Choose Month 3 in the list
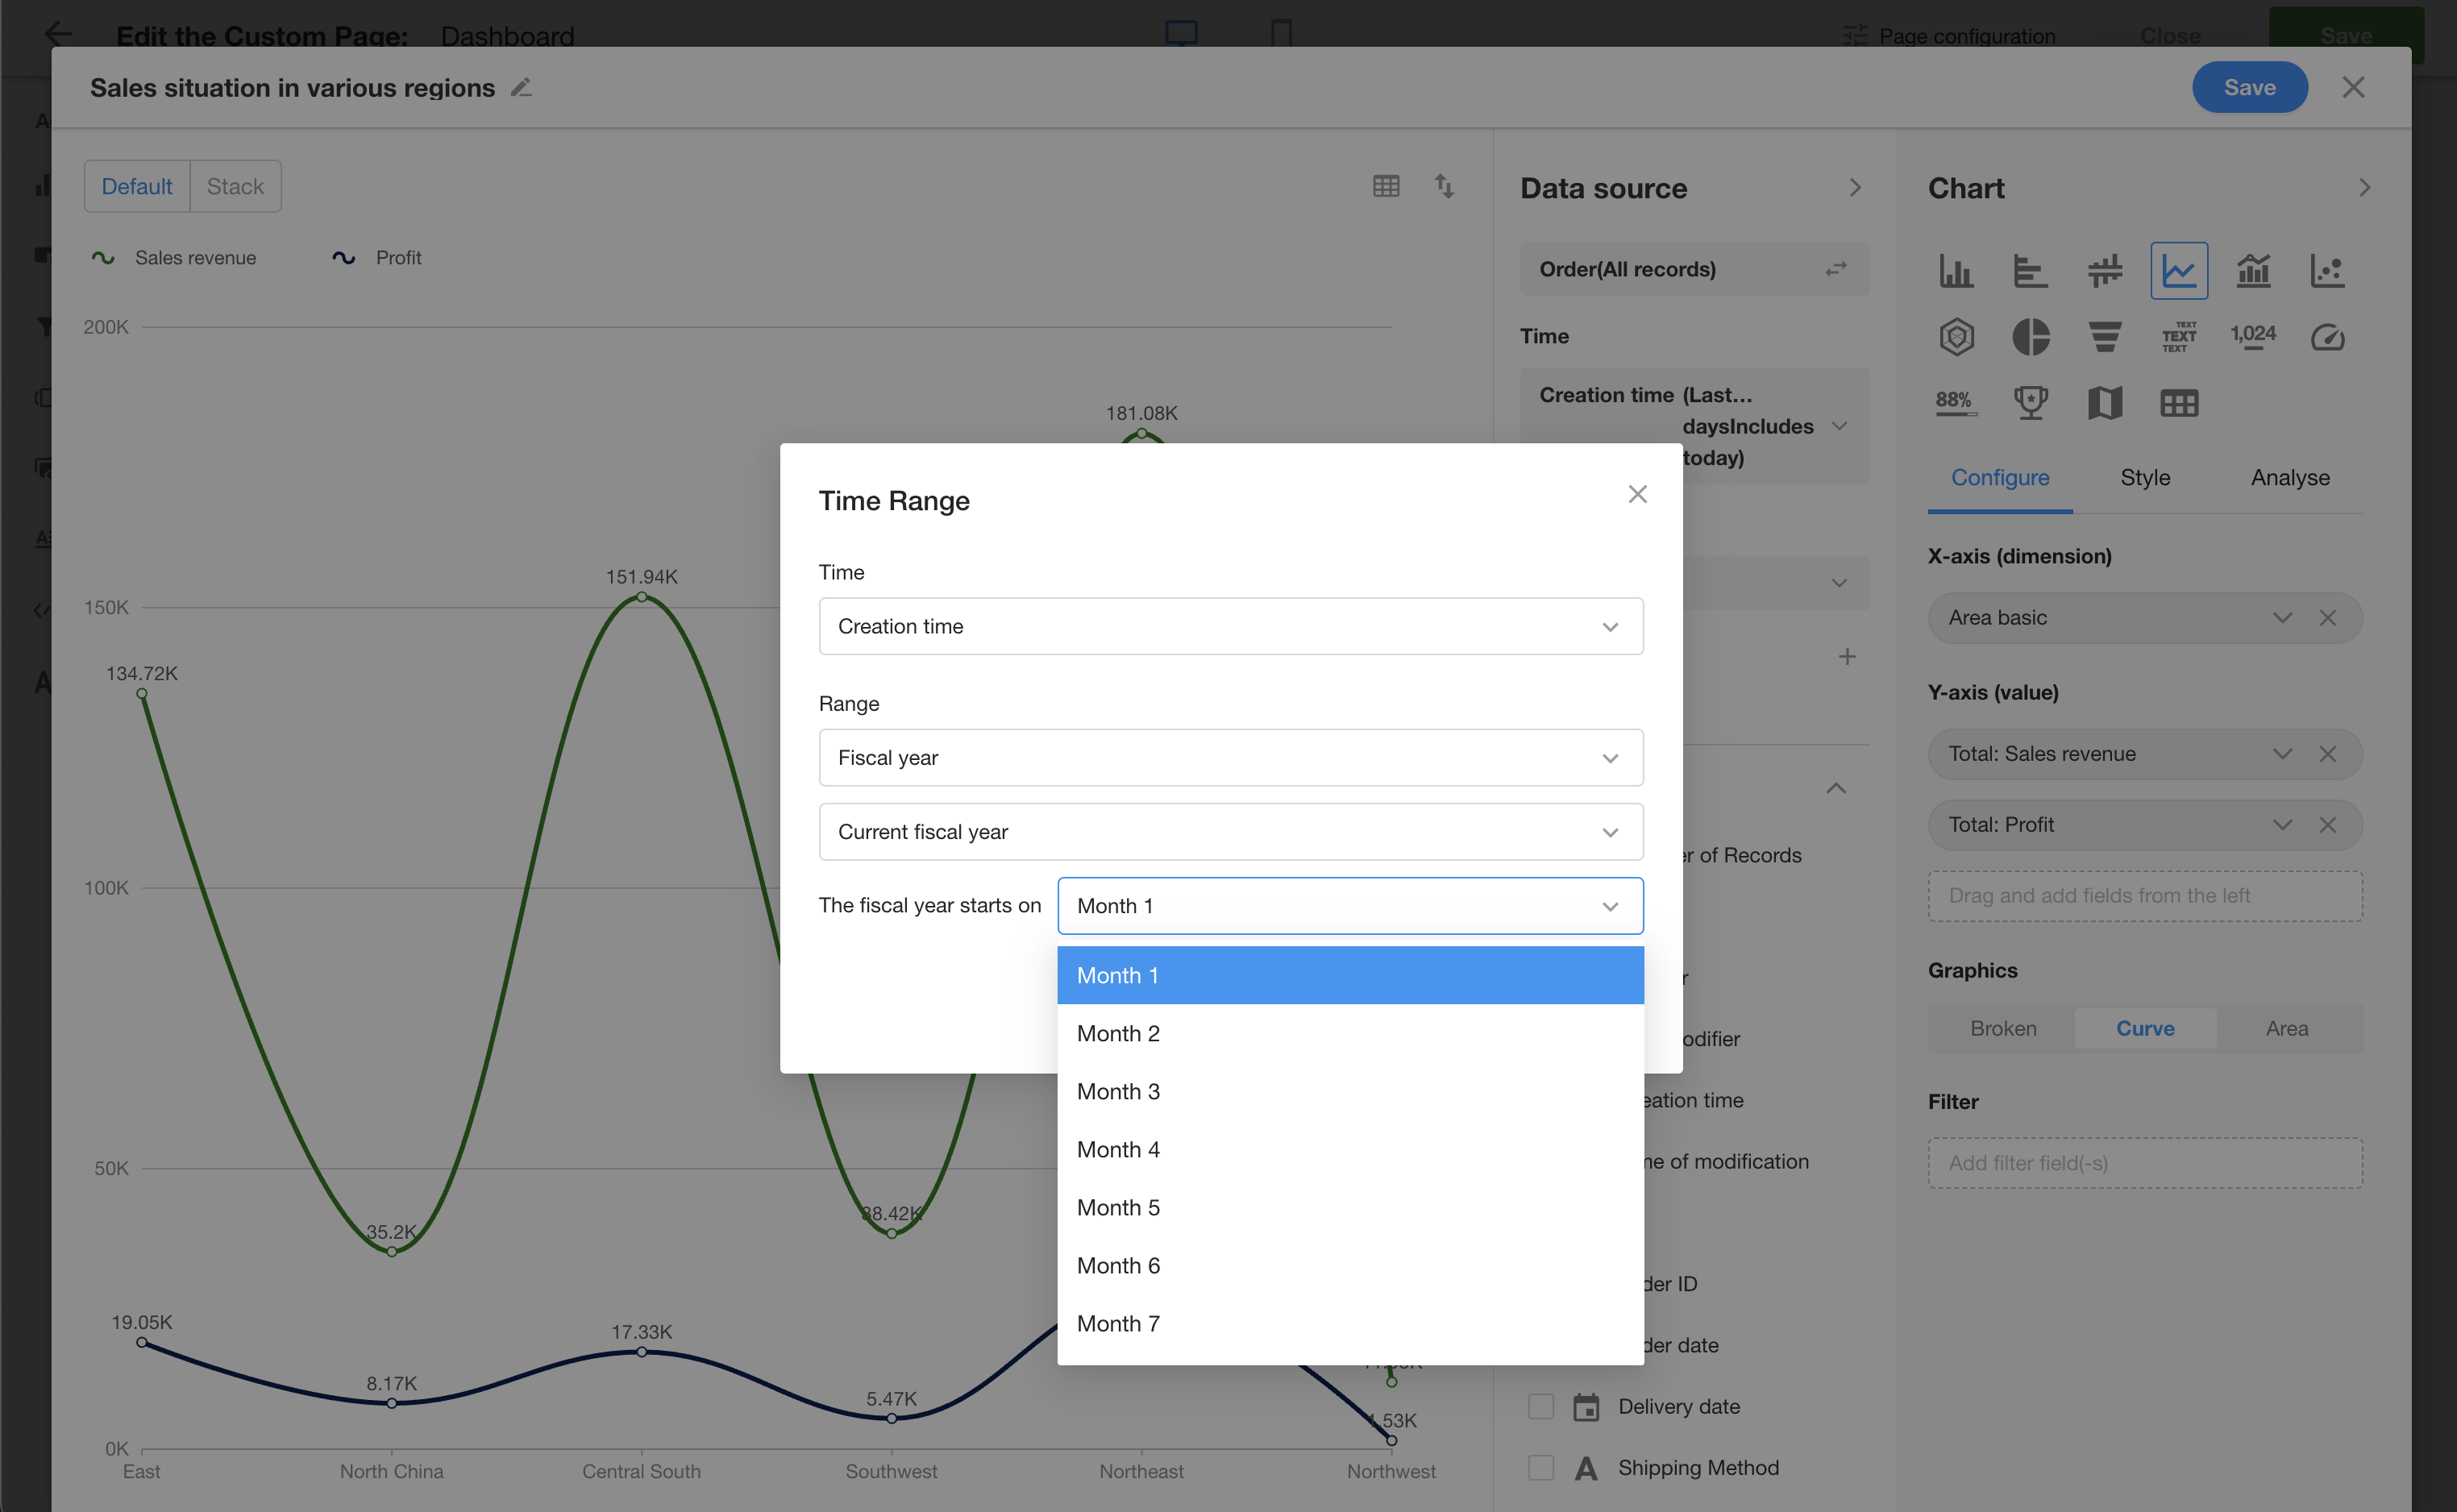 pyautogui.click(x=1350, y=1091)
